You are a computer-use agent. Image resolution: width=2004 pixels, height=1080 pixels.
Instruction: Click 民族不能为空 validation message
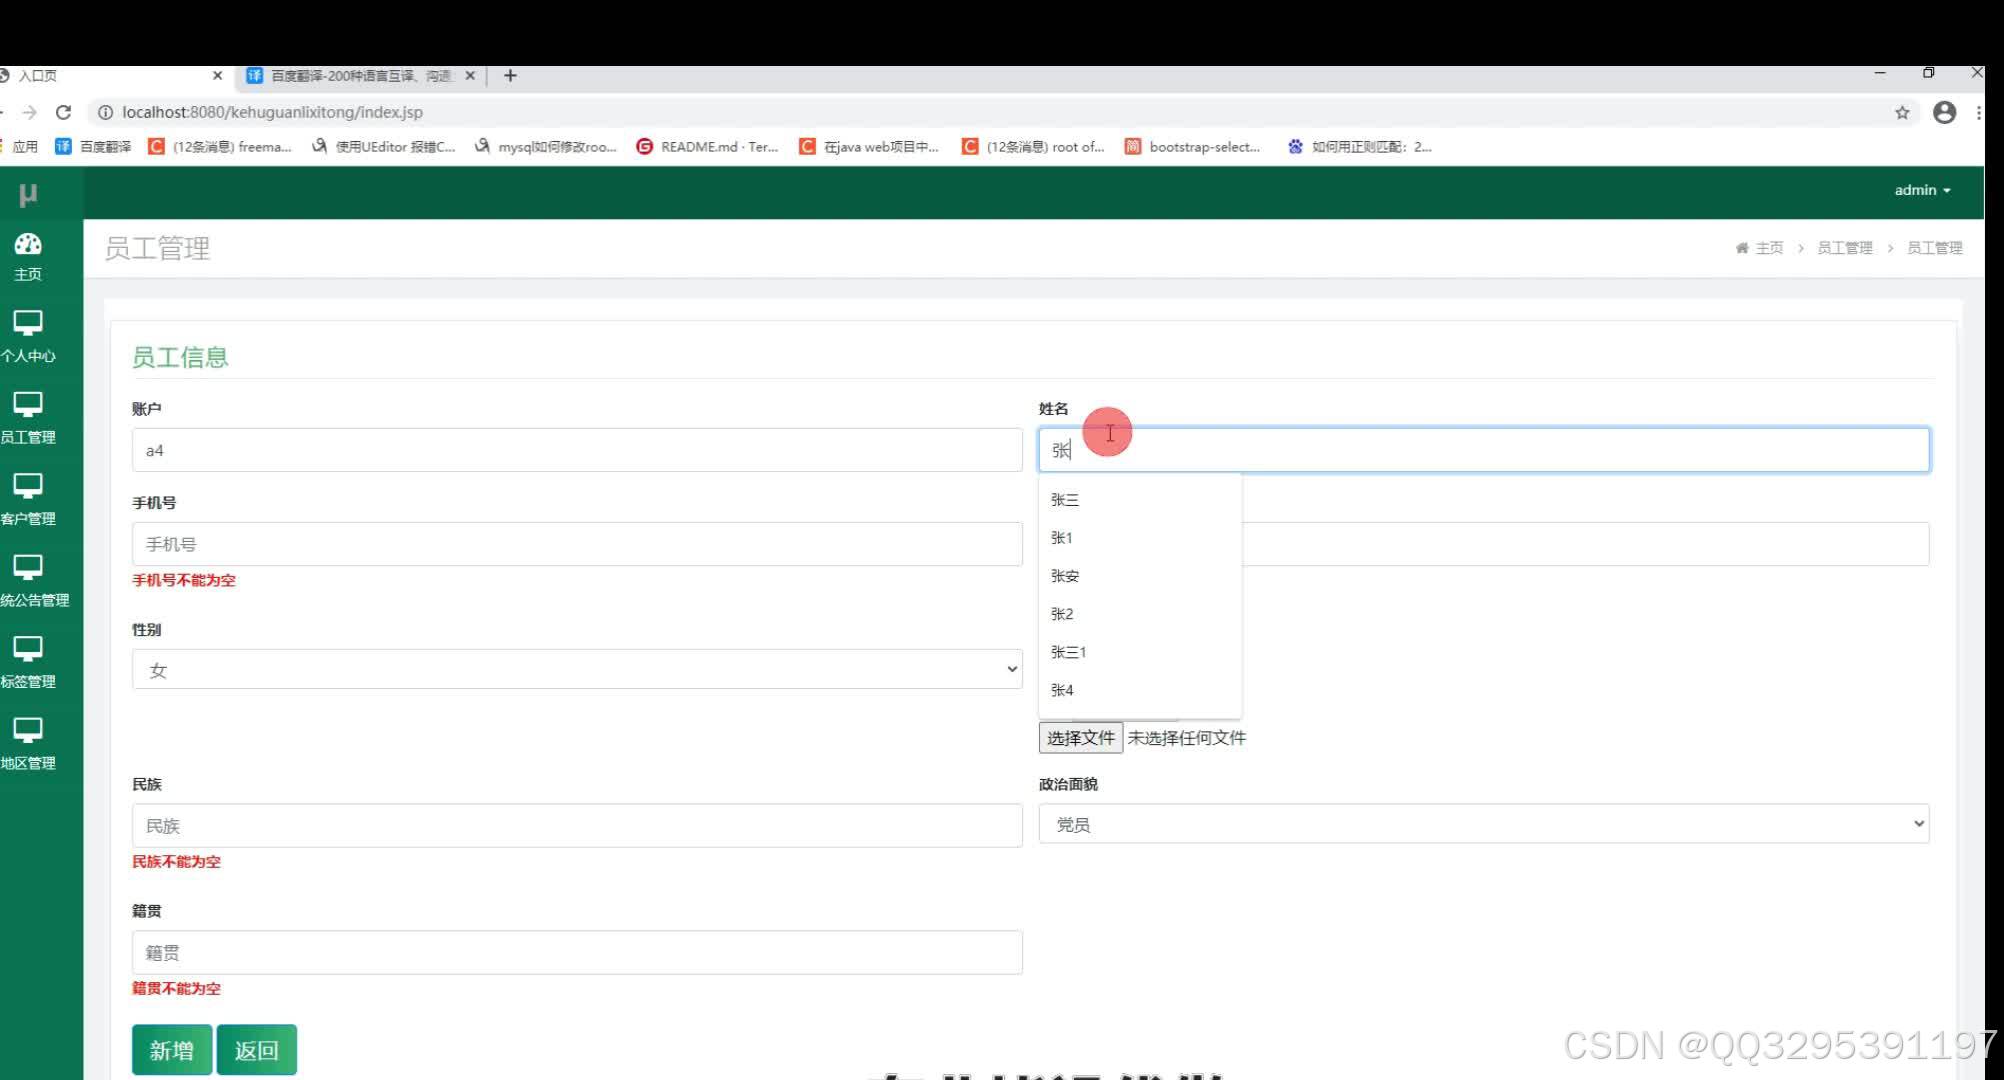(176, 861)
